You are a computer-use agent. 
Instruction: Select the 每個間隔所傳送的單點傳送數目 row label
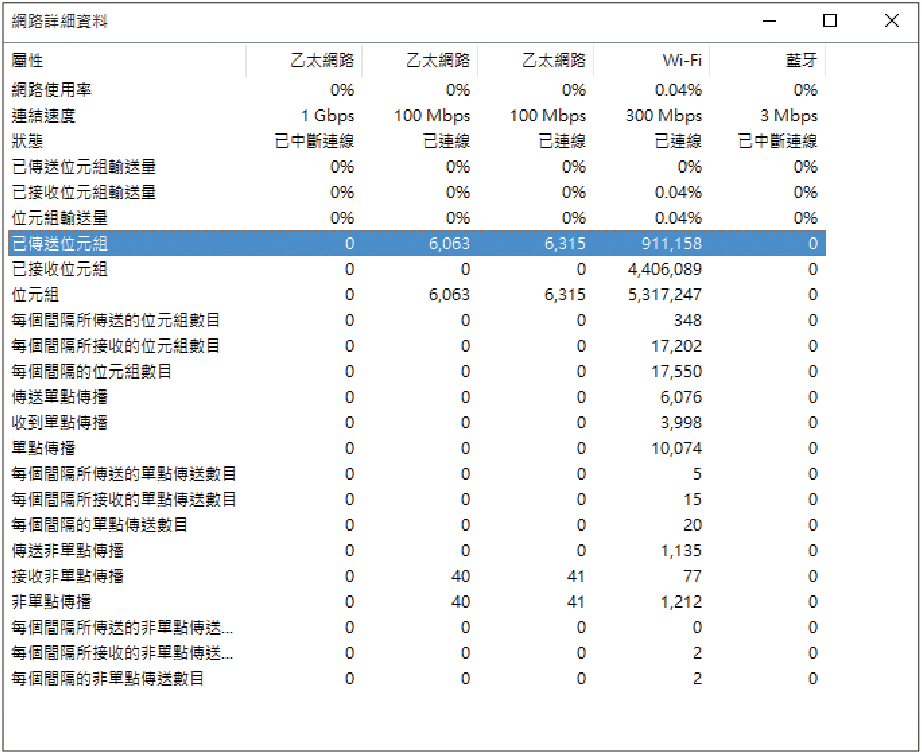pyautogui.click(x=123, y=474)
